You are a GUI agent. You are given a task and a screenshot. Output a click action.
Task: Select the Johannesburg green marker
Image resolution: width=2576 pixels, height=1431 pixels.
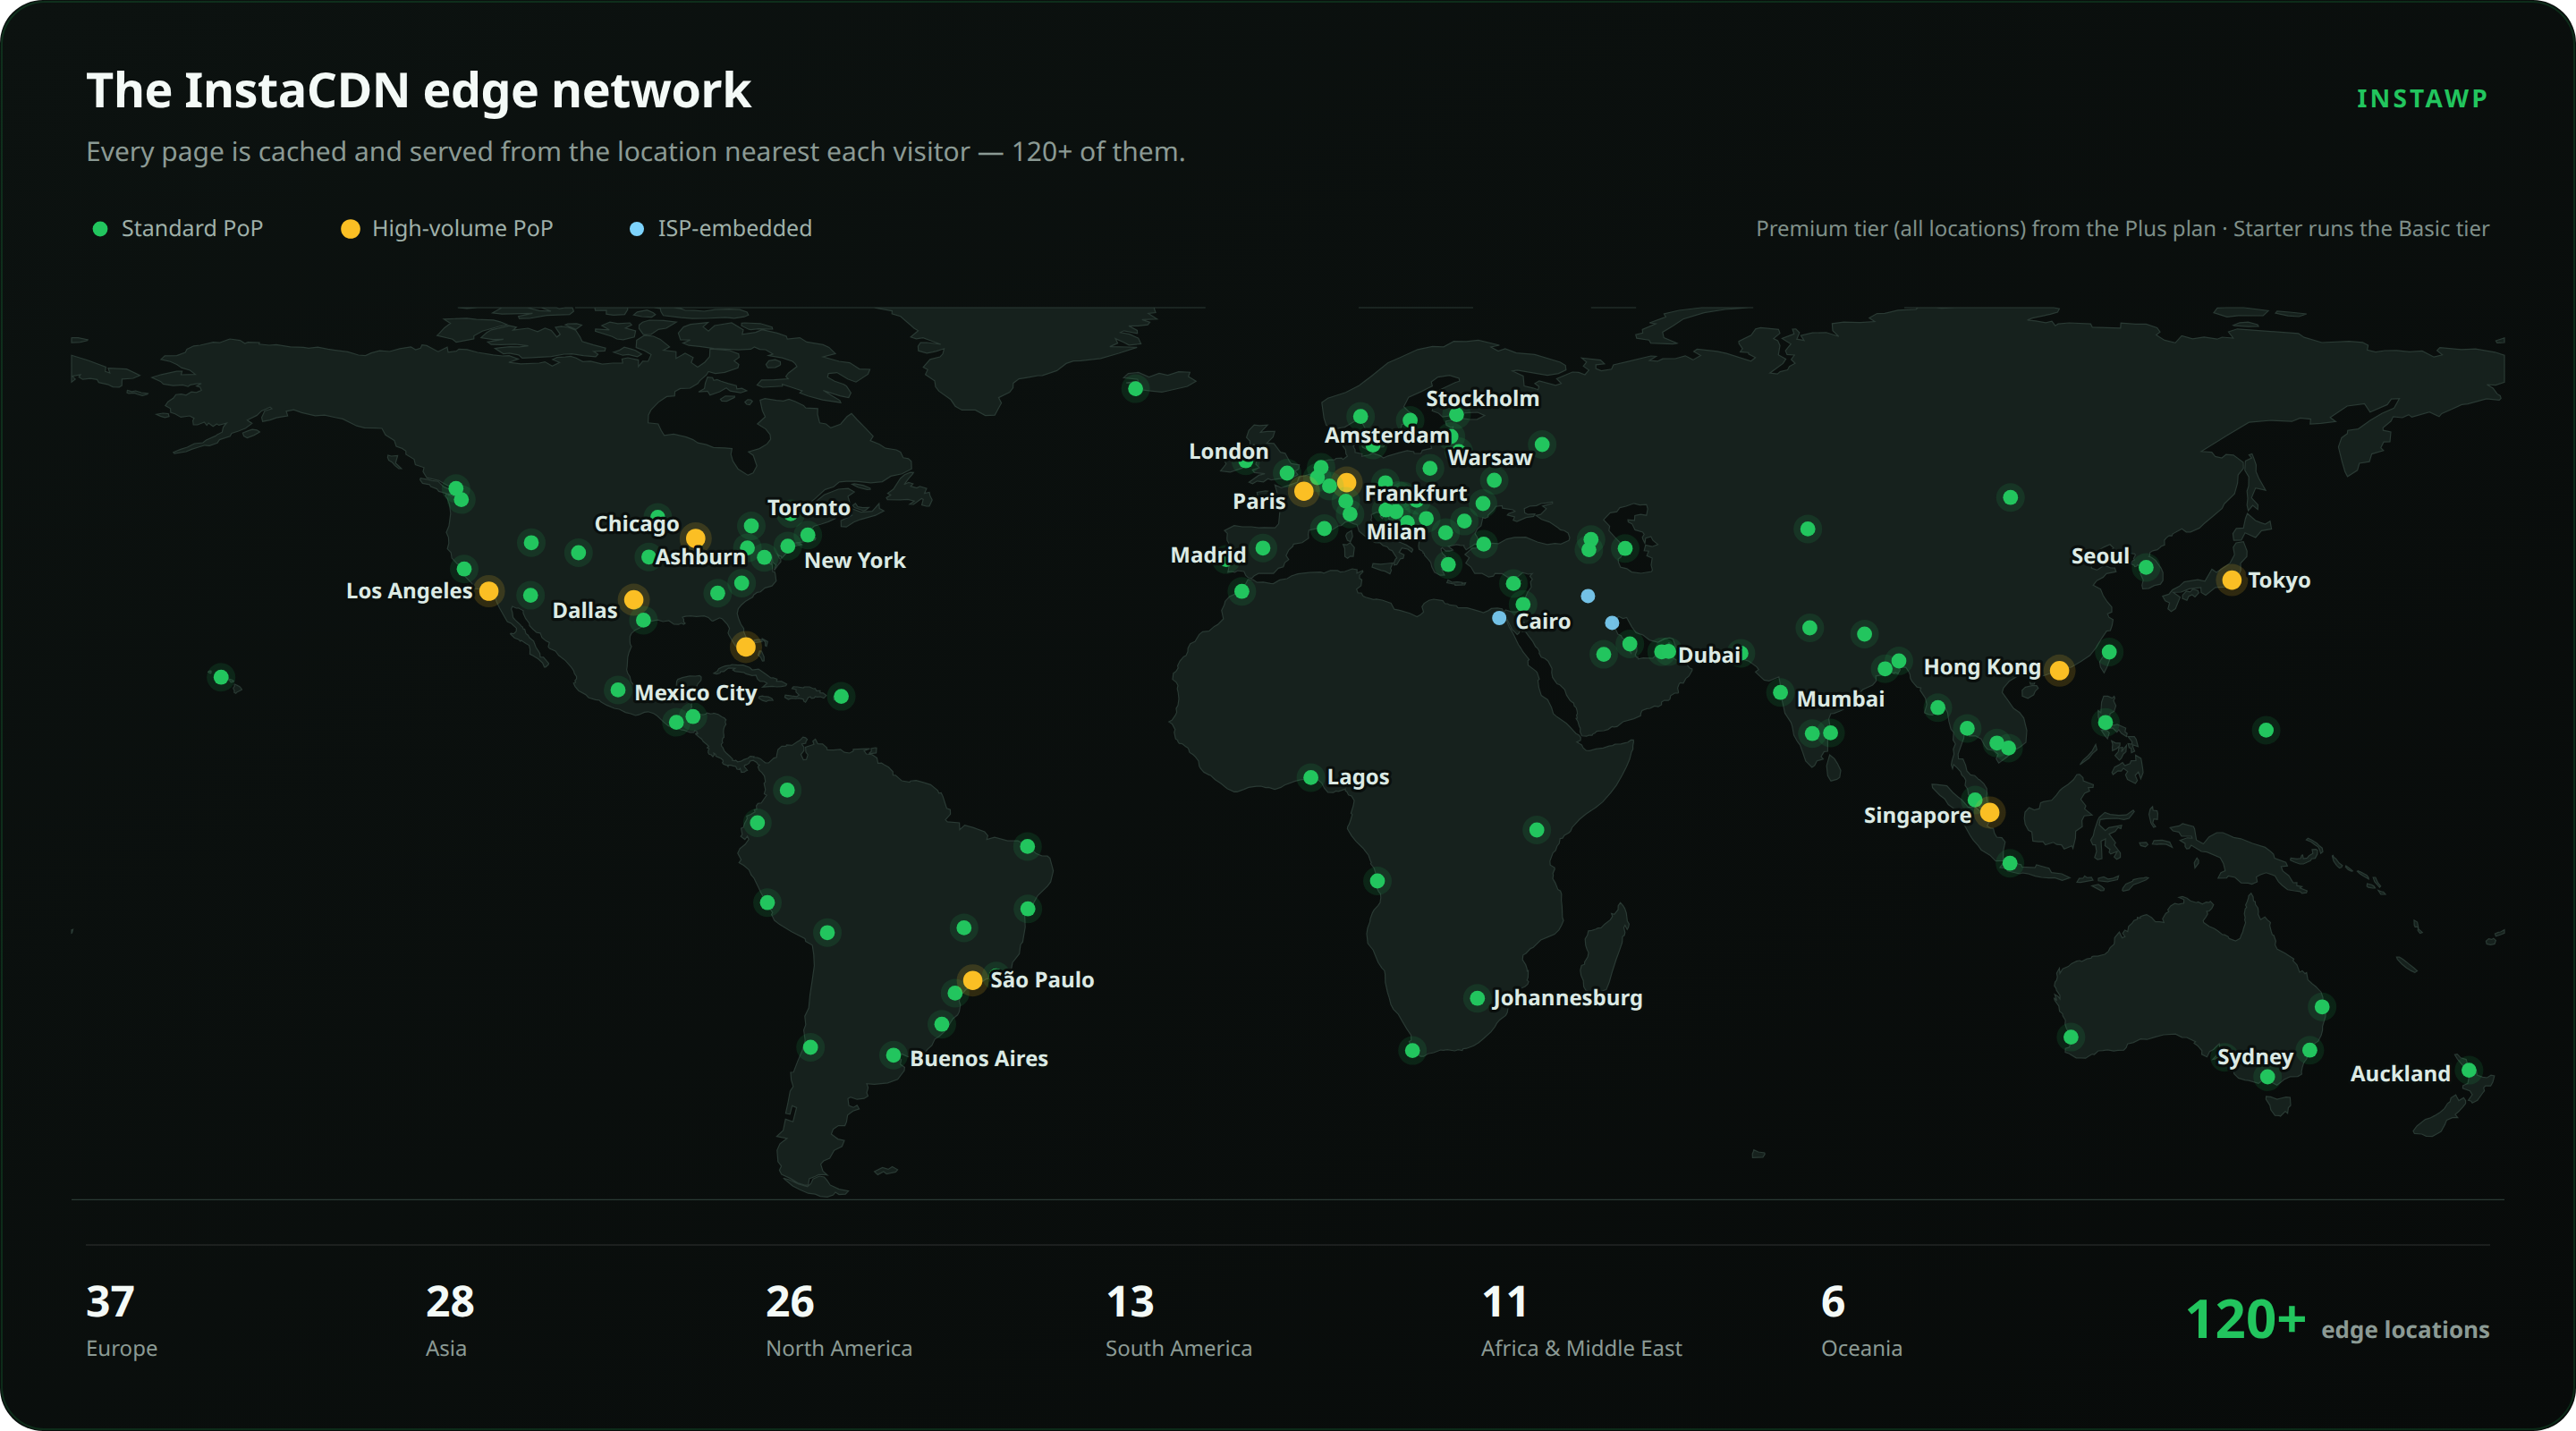1477,998
